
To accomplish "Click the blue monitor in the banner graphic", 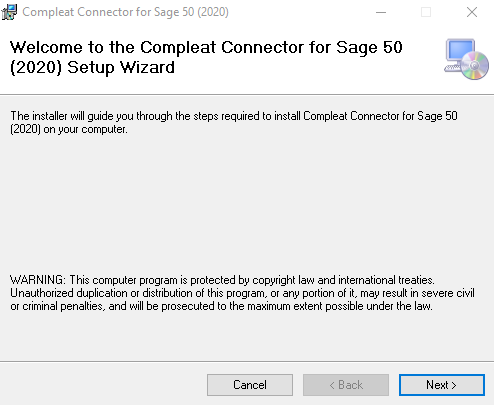I will [x=461, y=52].
